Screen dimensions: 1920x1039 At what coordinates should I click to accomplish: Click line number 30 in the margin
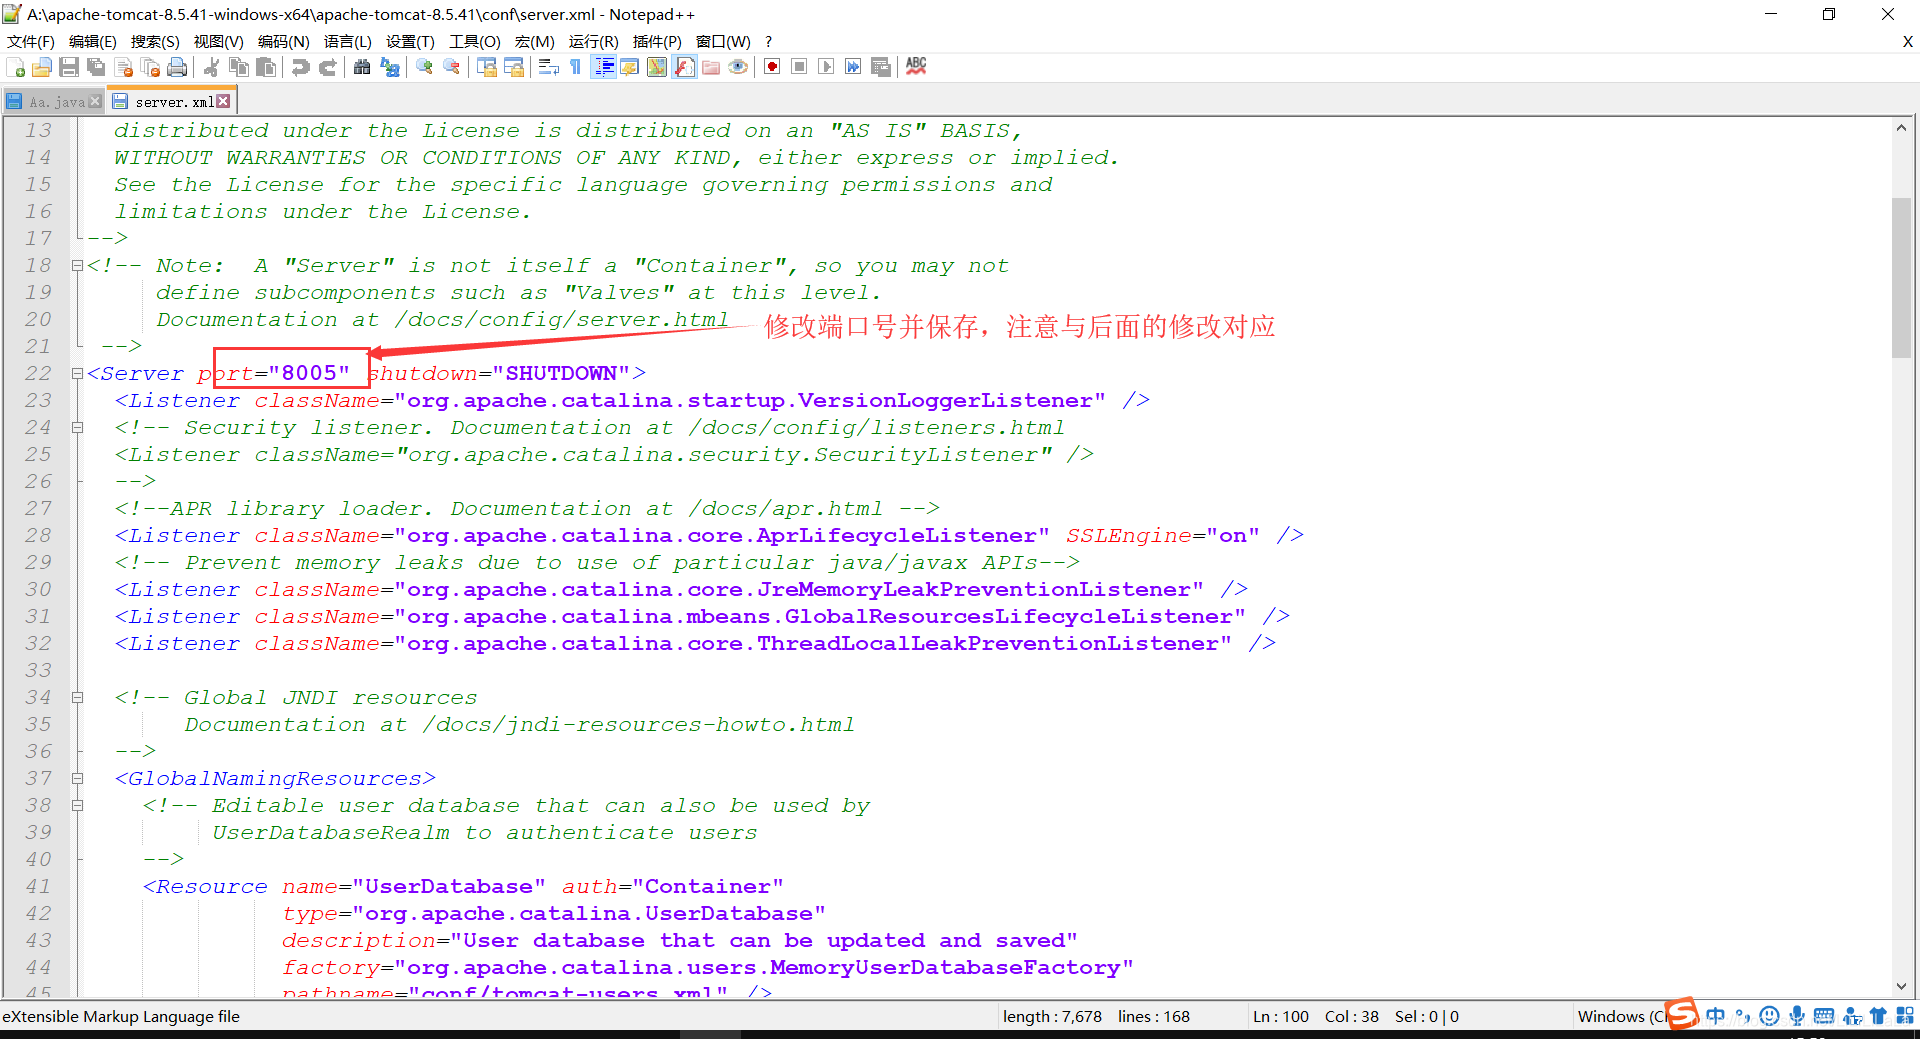pos(38,590)
